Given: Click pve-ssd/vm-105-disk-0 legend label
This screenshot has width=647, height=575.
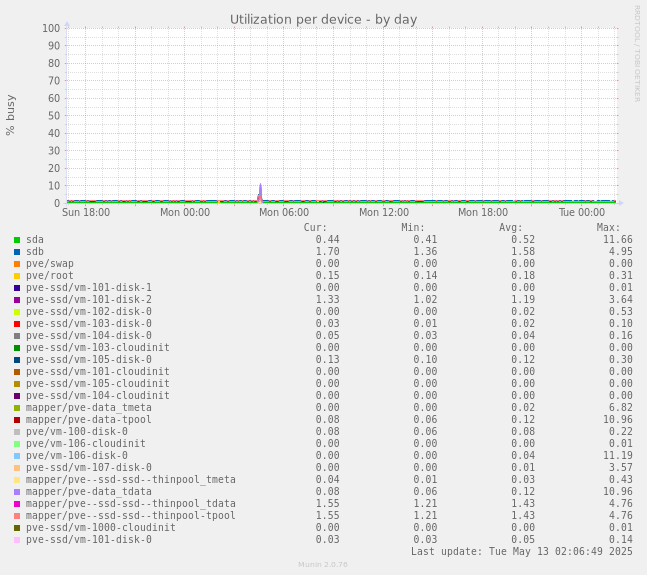Looking at the screenshot, I should coord(89,359).
